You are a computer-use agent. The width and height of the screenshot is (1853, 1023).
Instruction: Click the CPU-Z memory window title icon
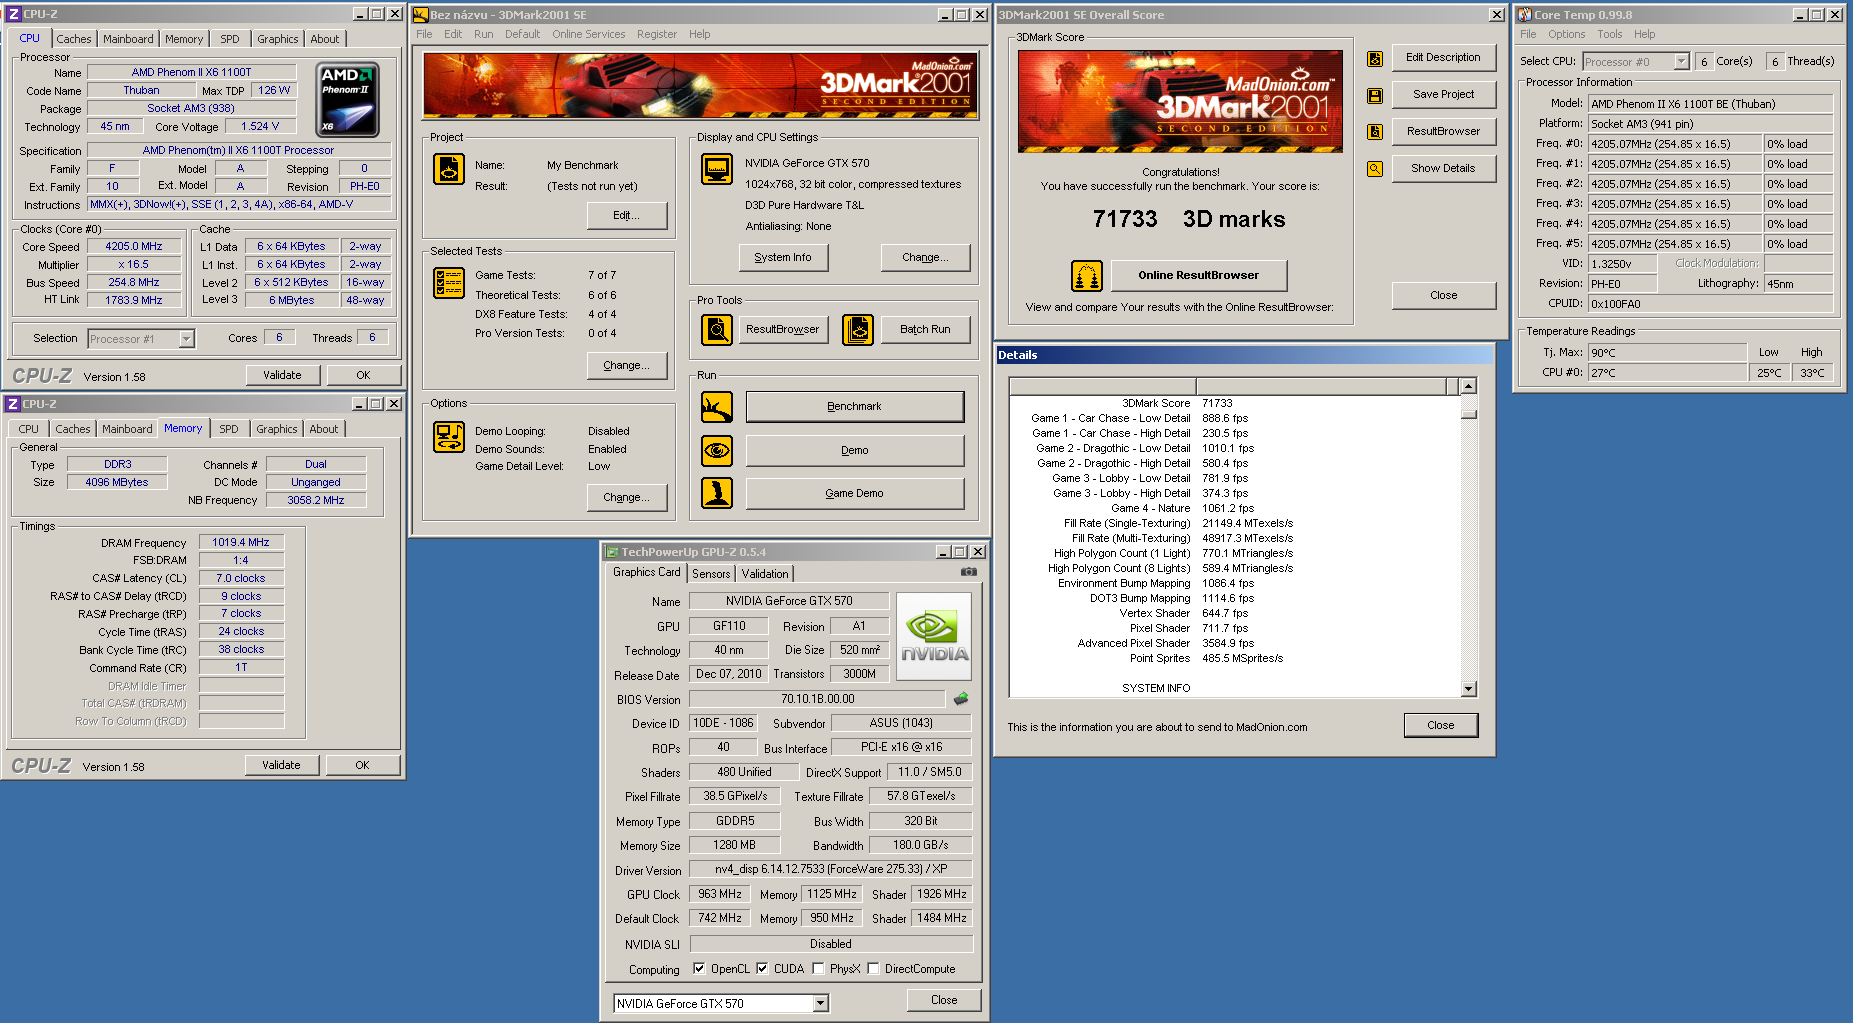click(x=13, y=404)
